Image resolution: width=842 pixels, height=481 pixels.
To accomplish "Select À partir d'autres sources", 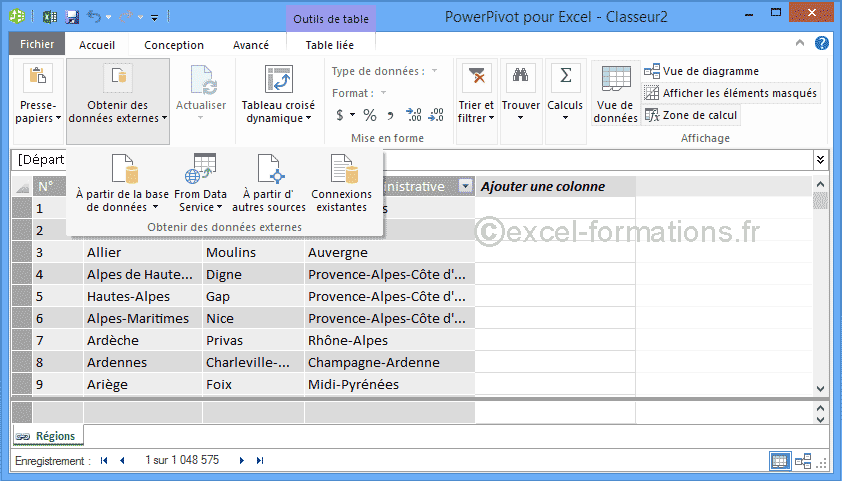I will [x=268, y=184].
